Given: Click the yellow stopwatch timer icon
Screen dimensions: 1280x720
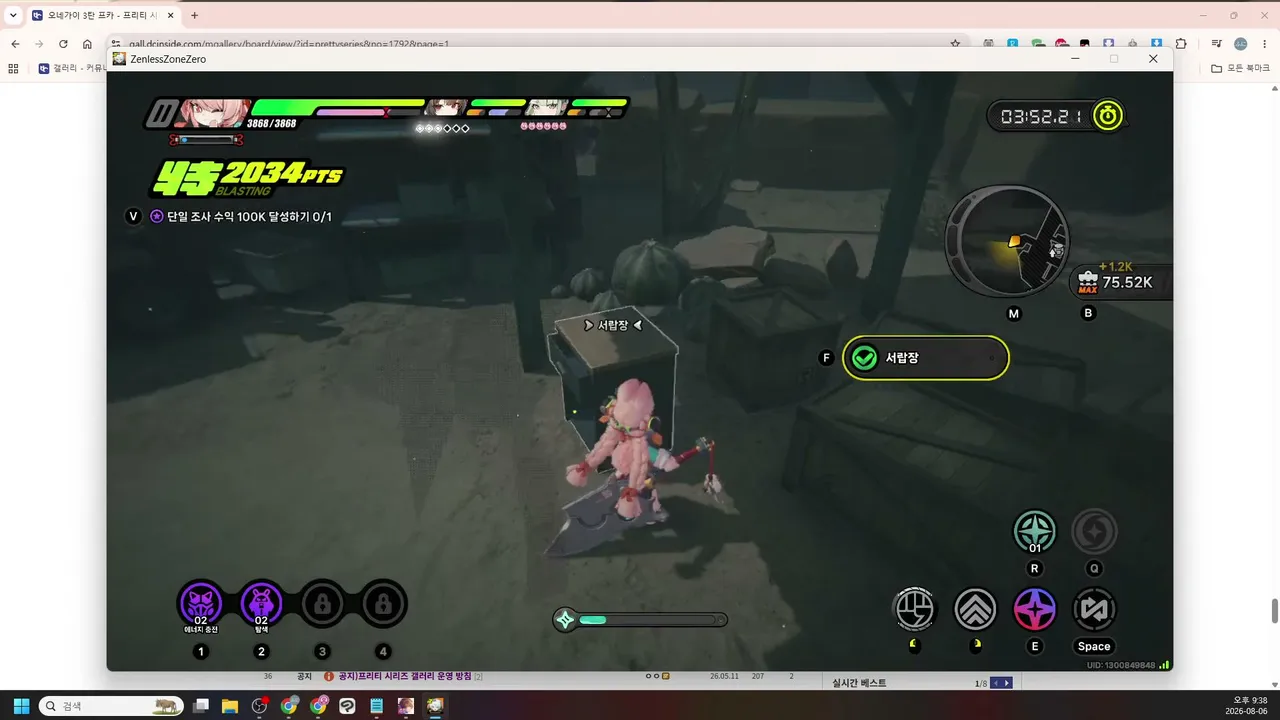Looking at the screenshot, I should click(x=1107, y=116).
